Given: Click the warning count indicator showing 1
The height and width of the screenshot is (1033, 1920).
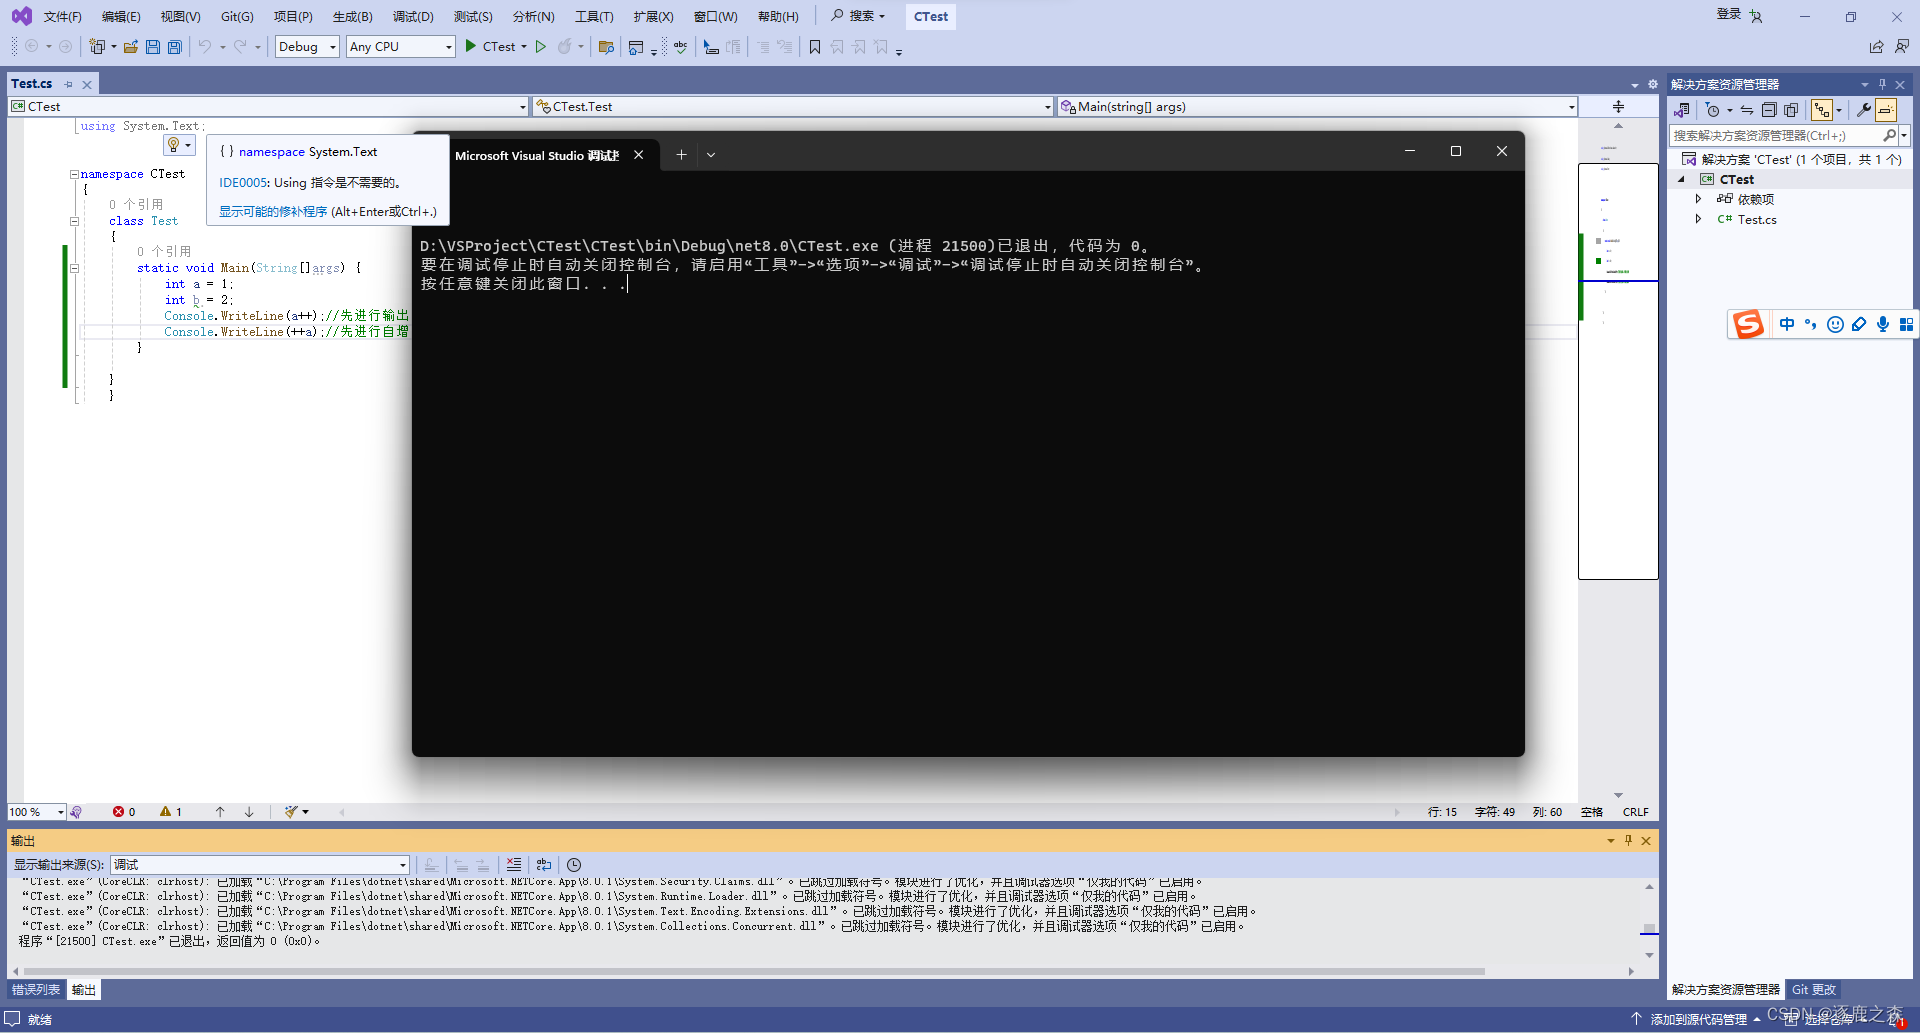Looking at the screenshot, I should [171, 812].
